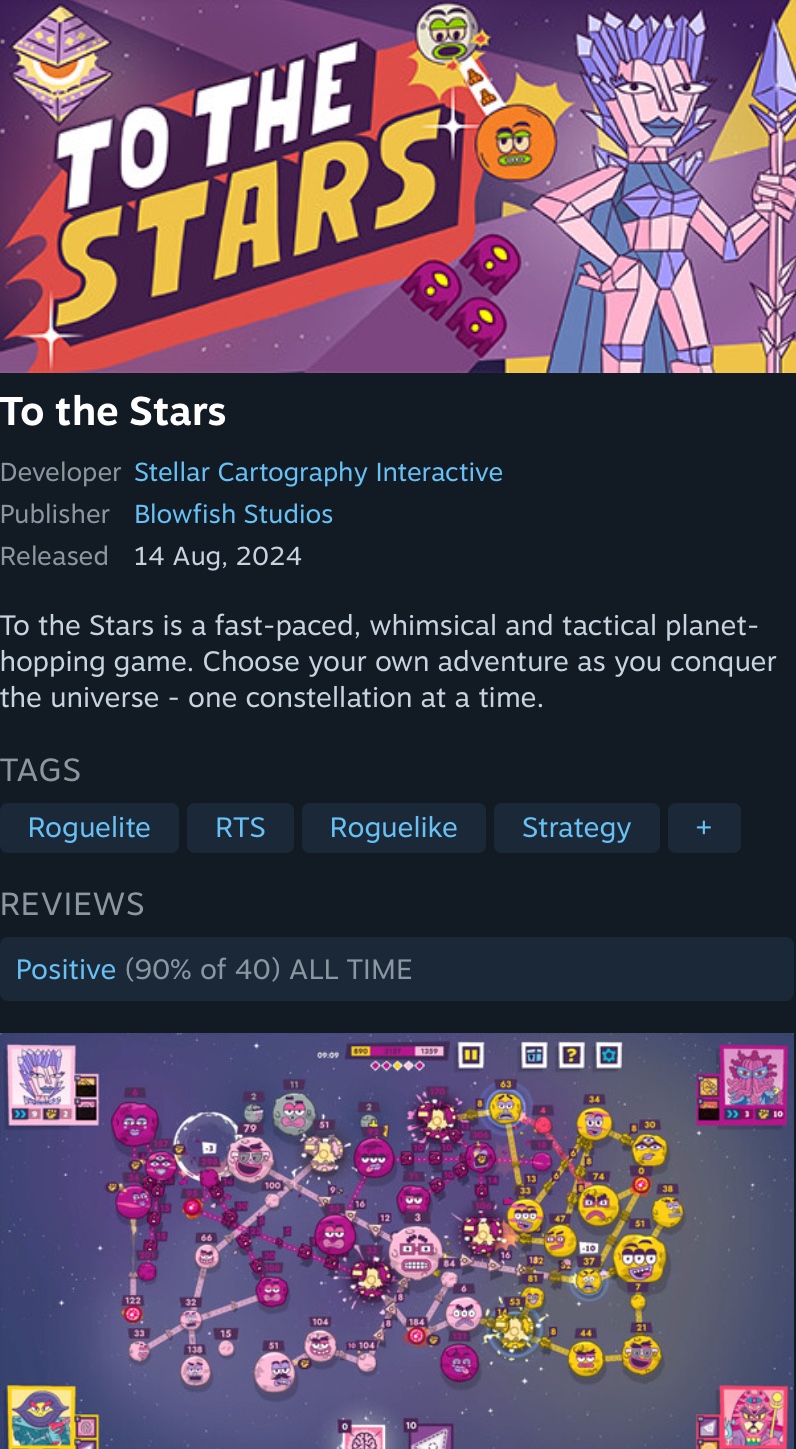Viewport: 796px width, 1449px height.
Task: Click the To the Stars banner image
Action: coord(398,186)
